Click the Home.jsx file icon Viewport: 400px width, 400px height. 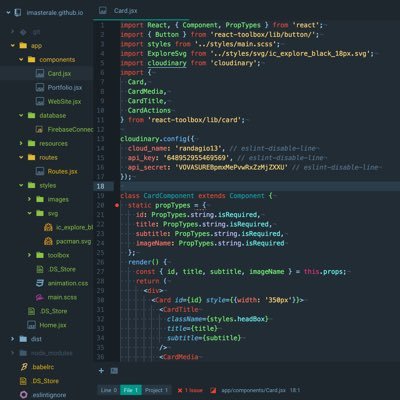(31, 325)
